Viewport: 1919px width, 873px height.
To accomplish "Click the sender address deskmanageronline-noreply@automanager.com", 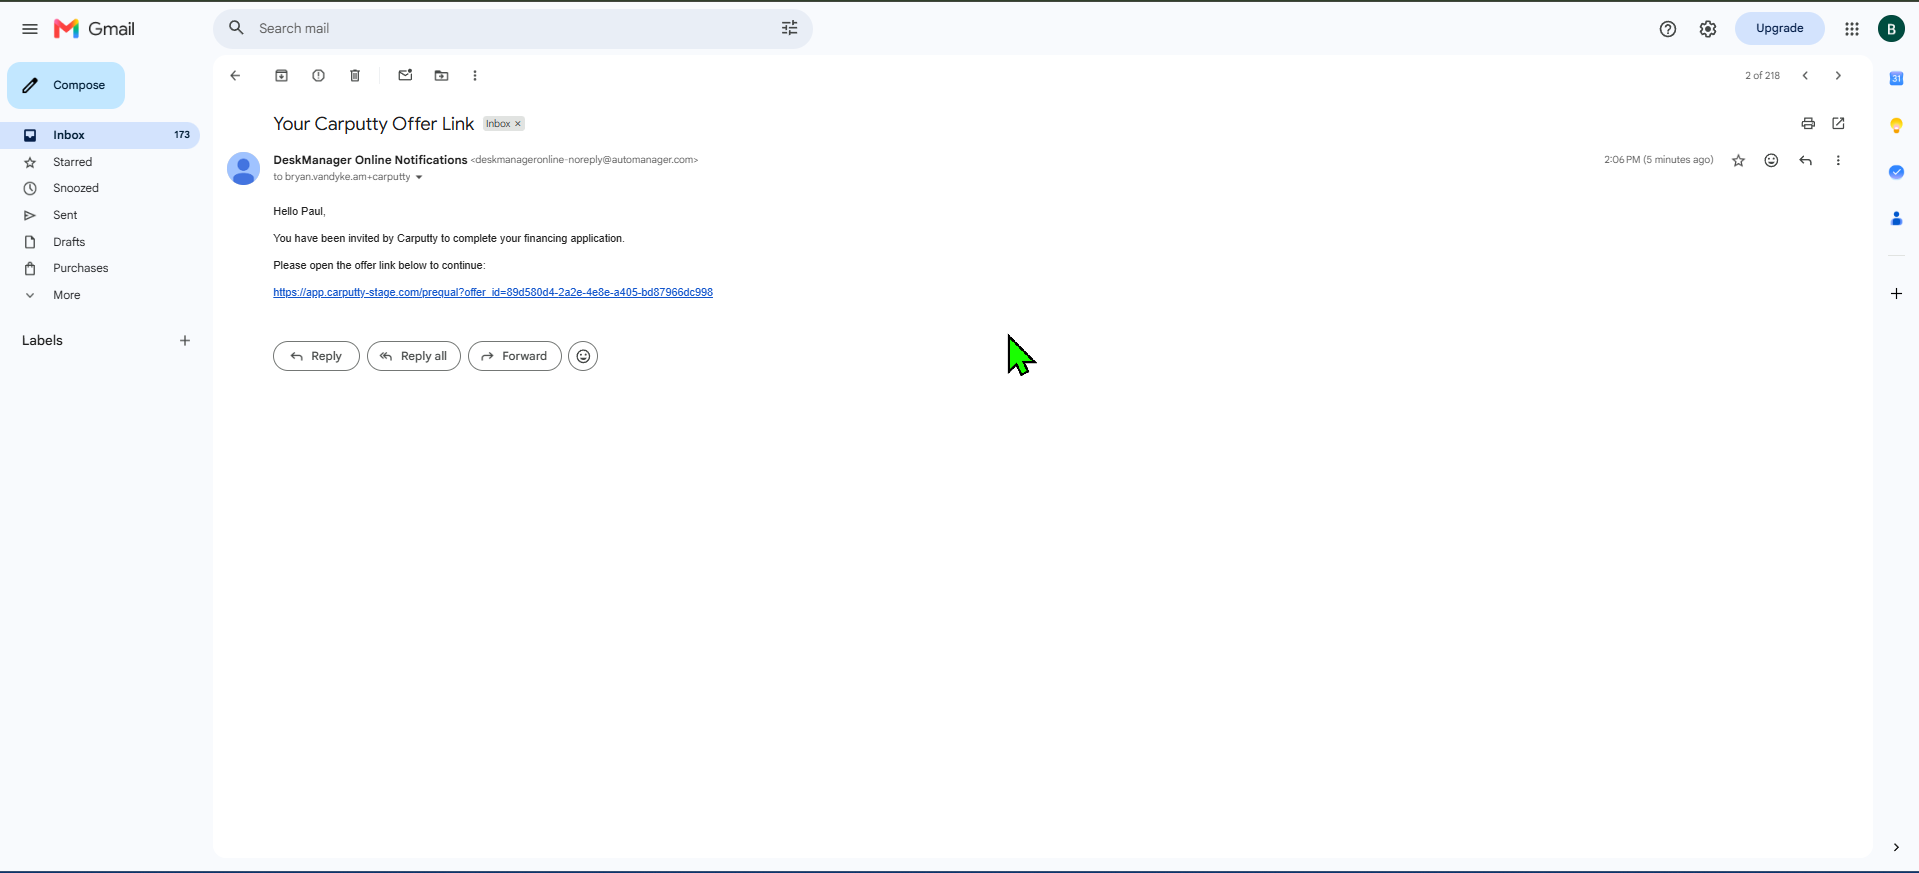I will pyautogui.click(x=584, y=160).
